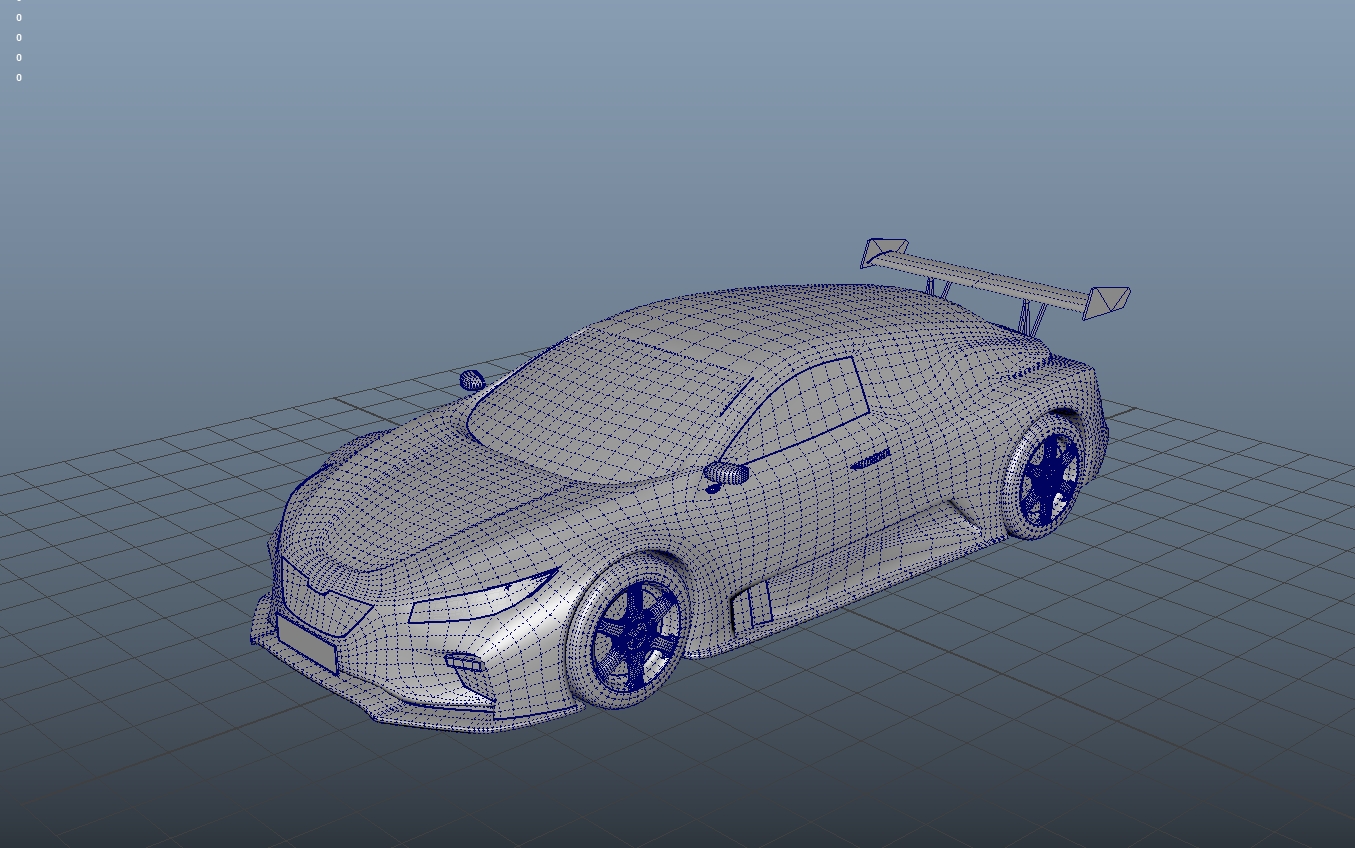Select the far-side mirror behind the windshield
This screenshot has width=1355, height=848.
pos(472,380)
